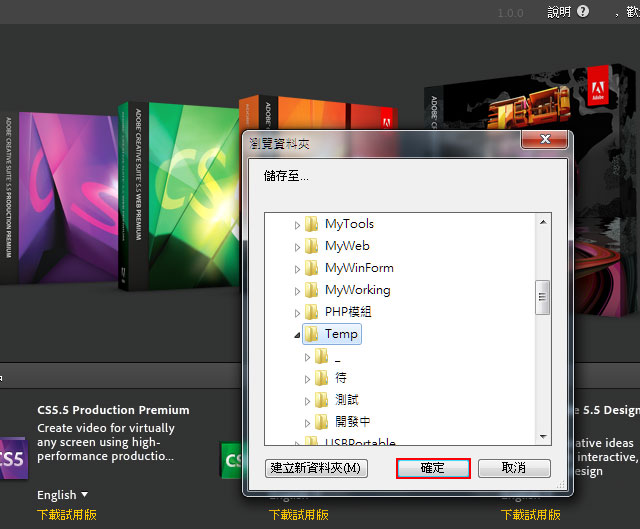640x529 pixels.
Task: Click 下載試用版 link in the middle column
Action: tap(299, 515)
